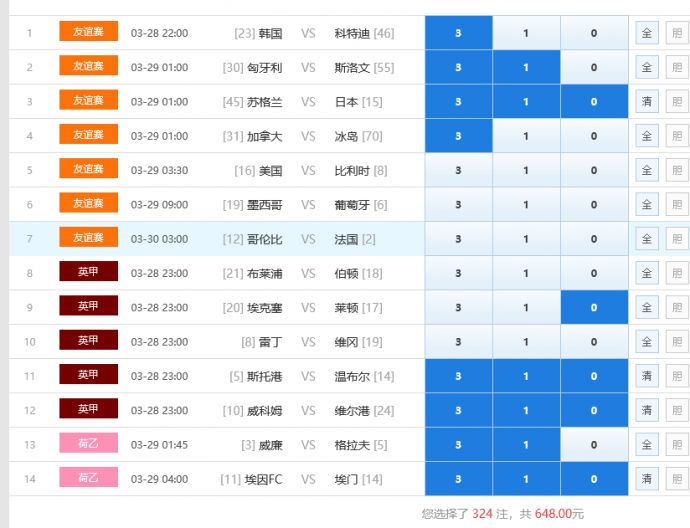Open the 英甲 league tag for 布莱浦 match
This screenshot has width=690, height=528.
pos(88,272)
